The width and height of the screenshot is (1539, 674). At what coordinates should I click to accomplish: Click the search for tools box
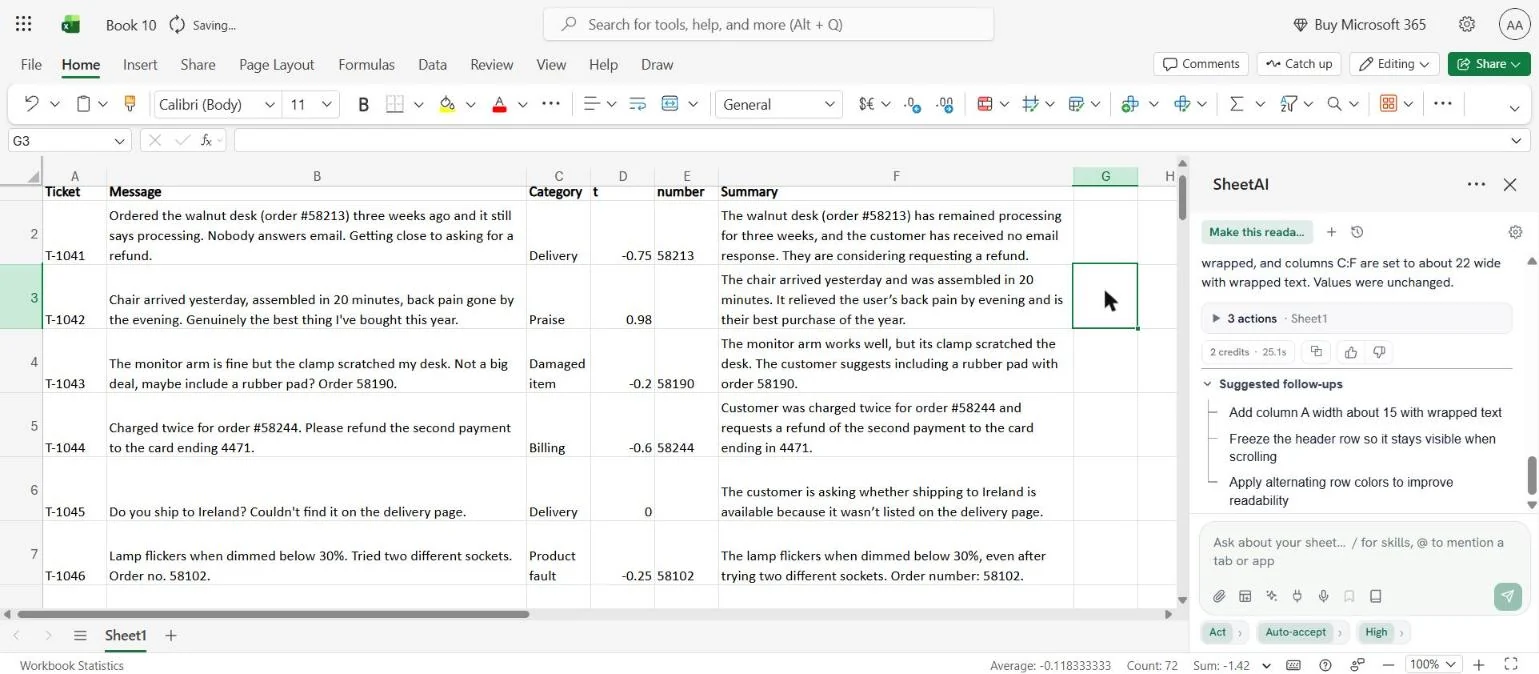click(x=768, y=24)
